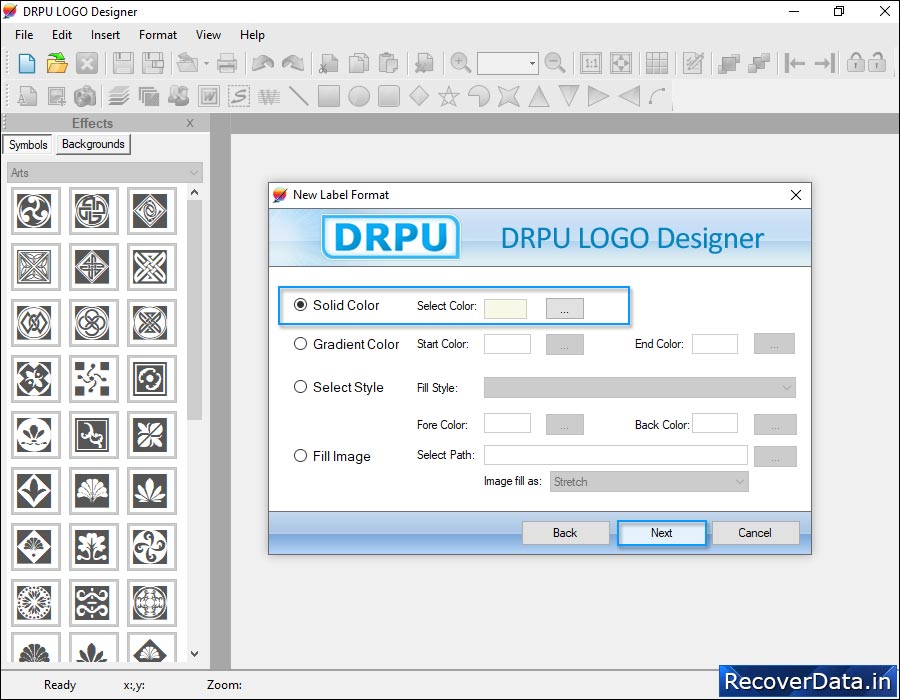
Task: Click the New document toolbar icon
Action: click(26, 63)
